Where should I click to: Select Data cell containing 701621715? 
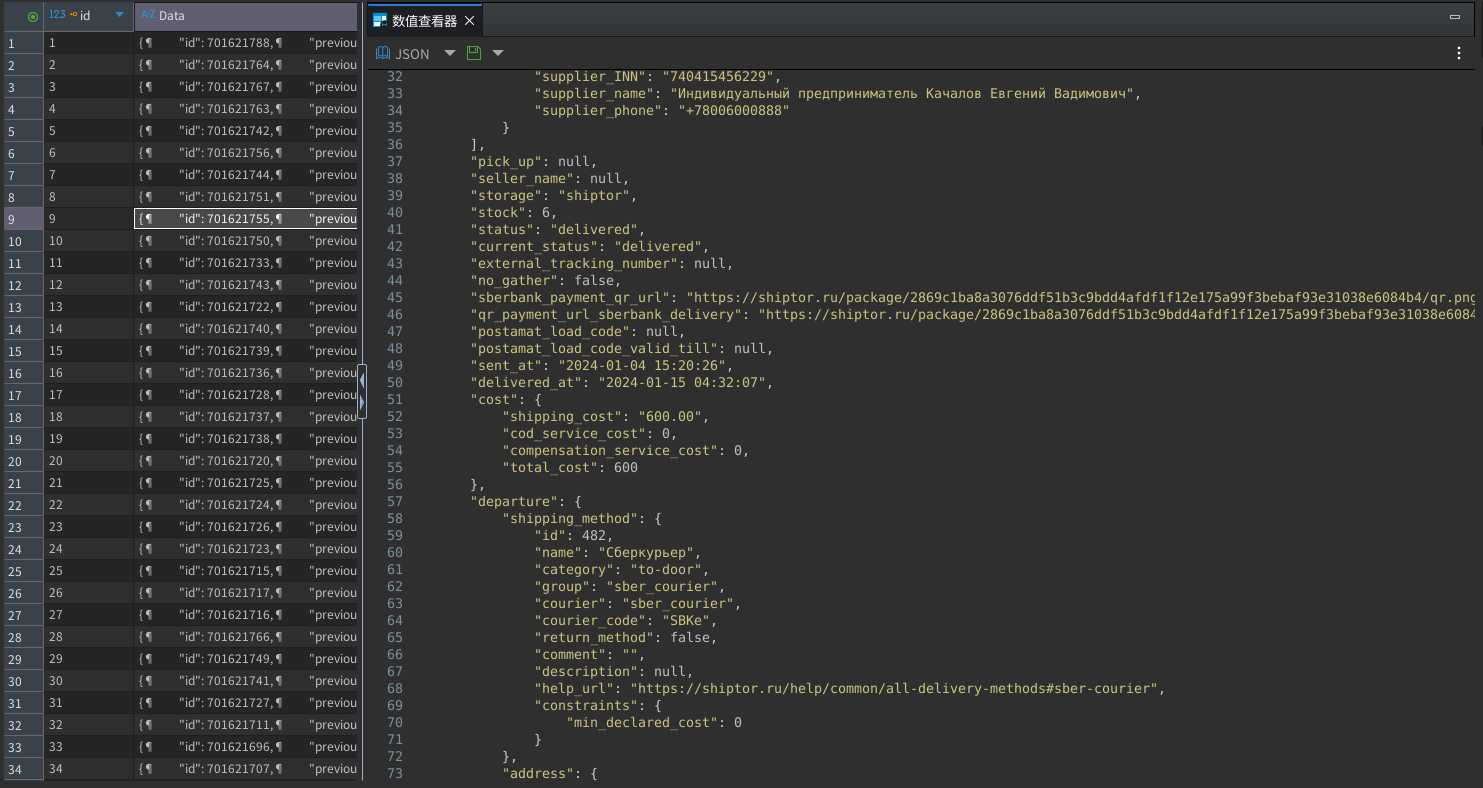[x=246, y=571]
